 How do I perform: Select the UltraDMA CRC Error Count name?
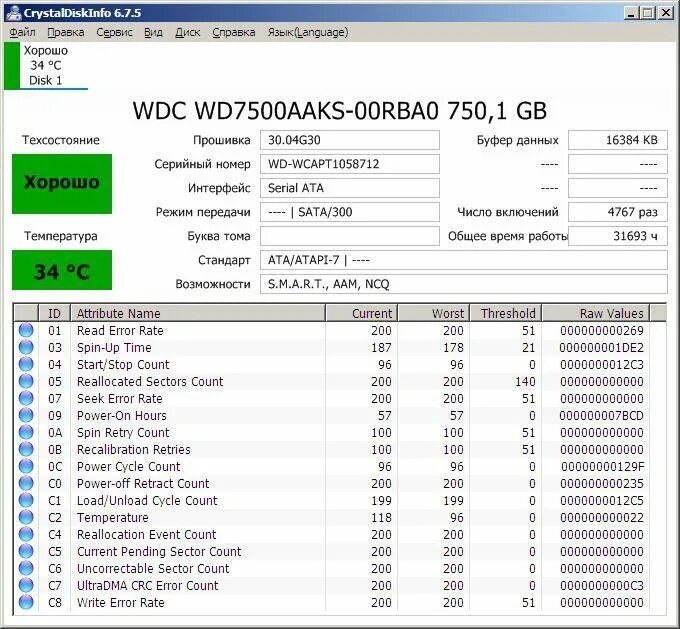coord(147,585)
